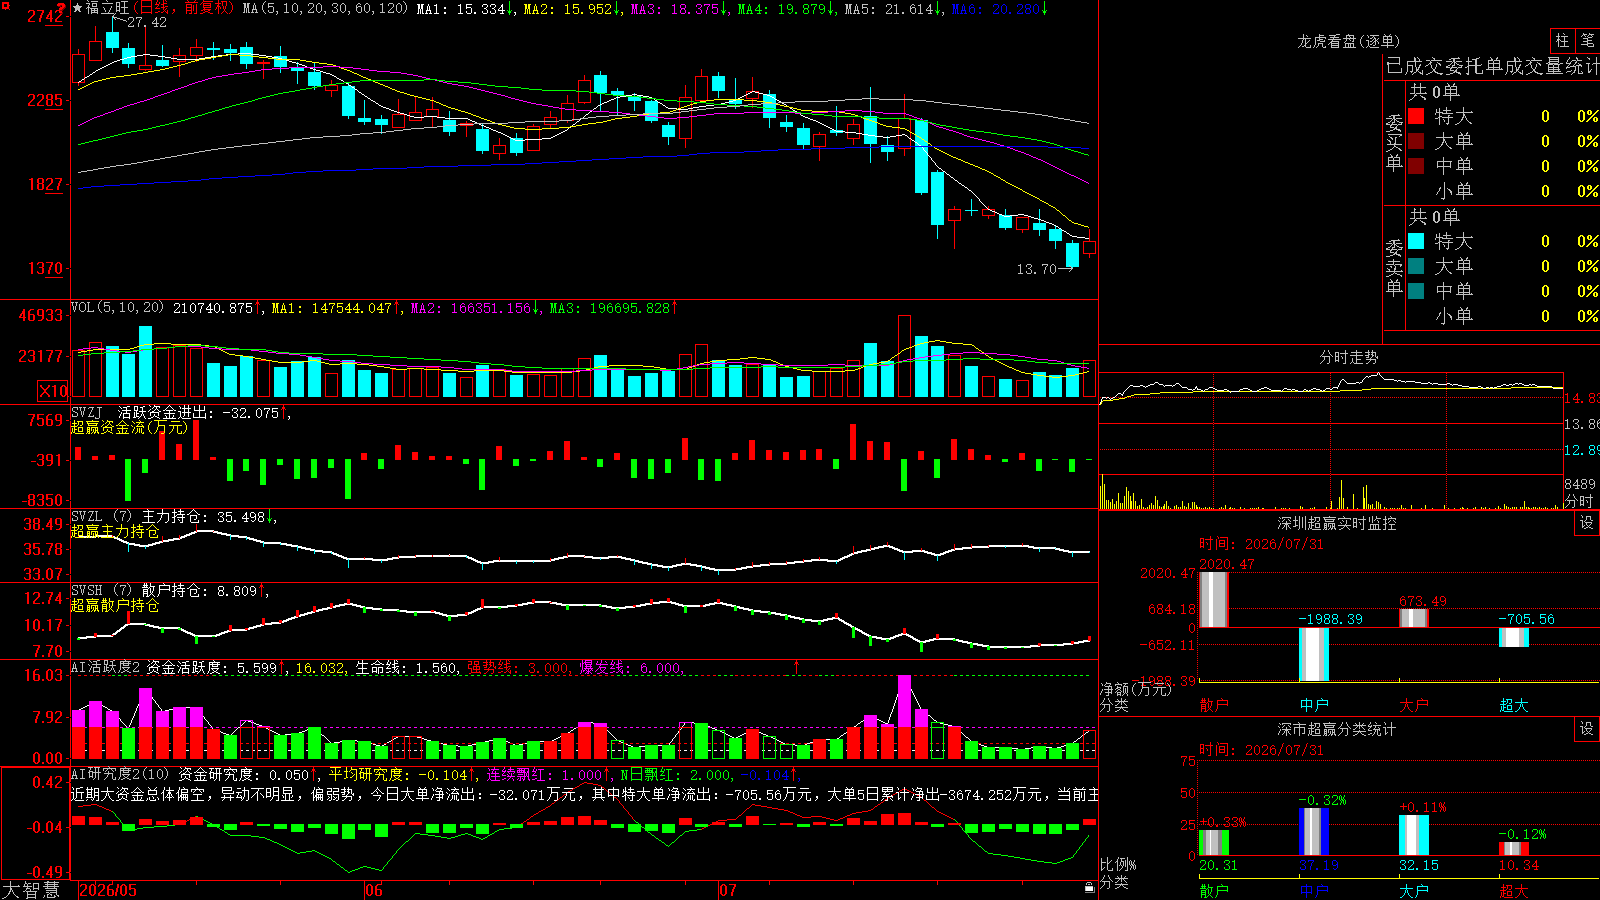This screenshot has width=1600, height=900.
Task: Click the VOL(5,10,20) indicator label
Action: [118, 308]
